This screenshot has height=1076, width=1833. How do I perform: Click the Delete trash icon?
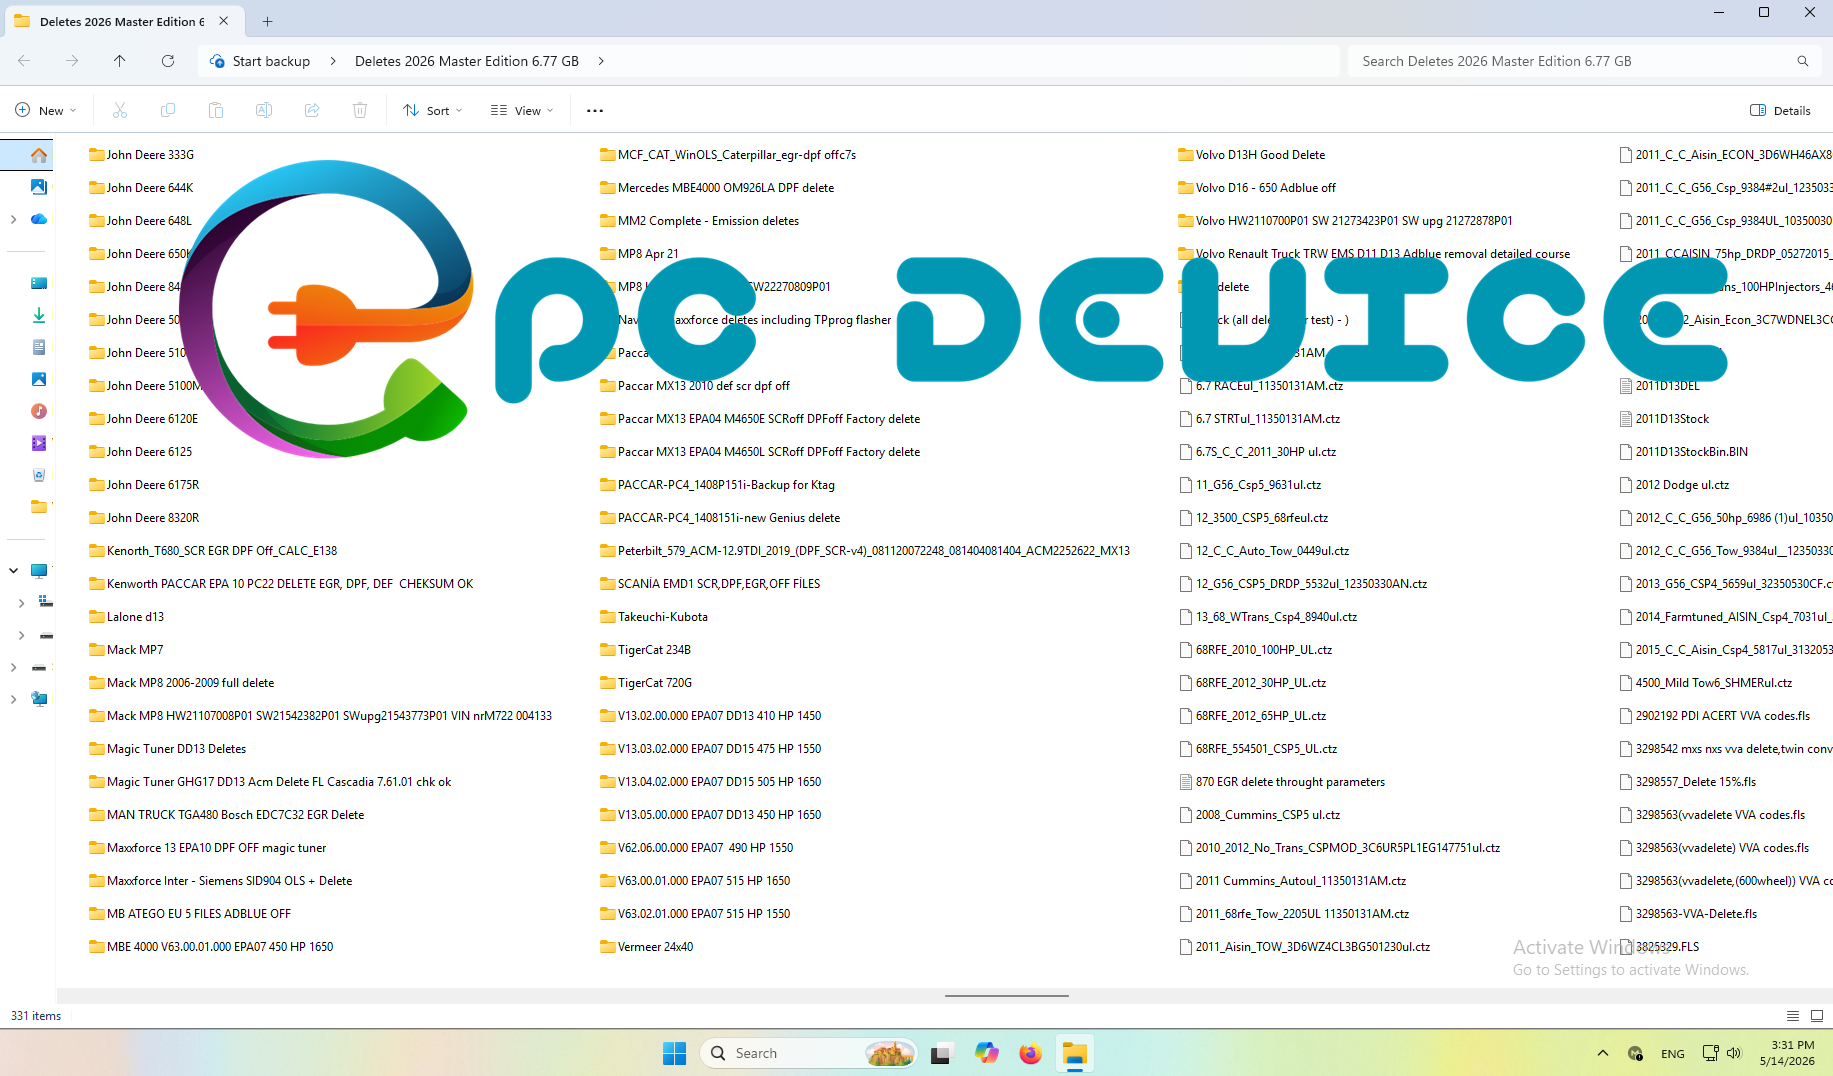[x=360, y=110]
